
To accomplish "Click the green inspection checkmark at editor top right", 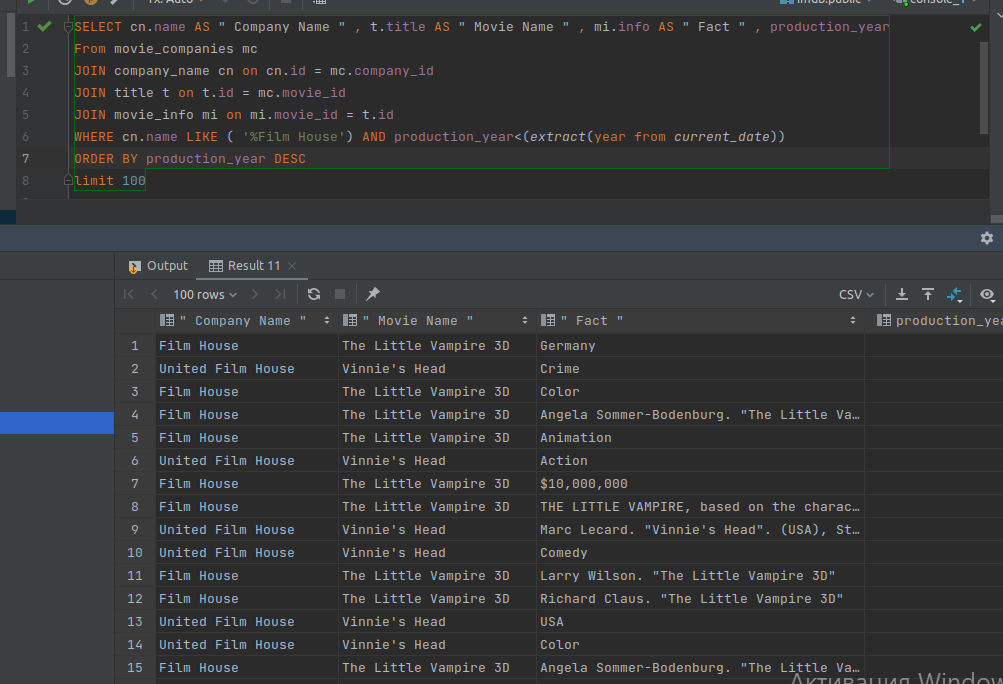I will pos(975,28).
